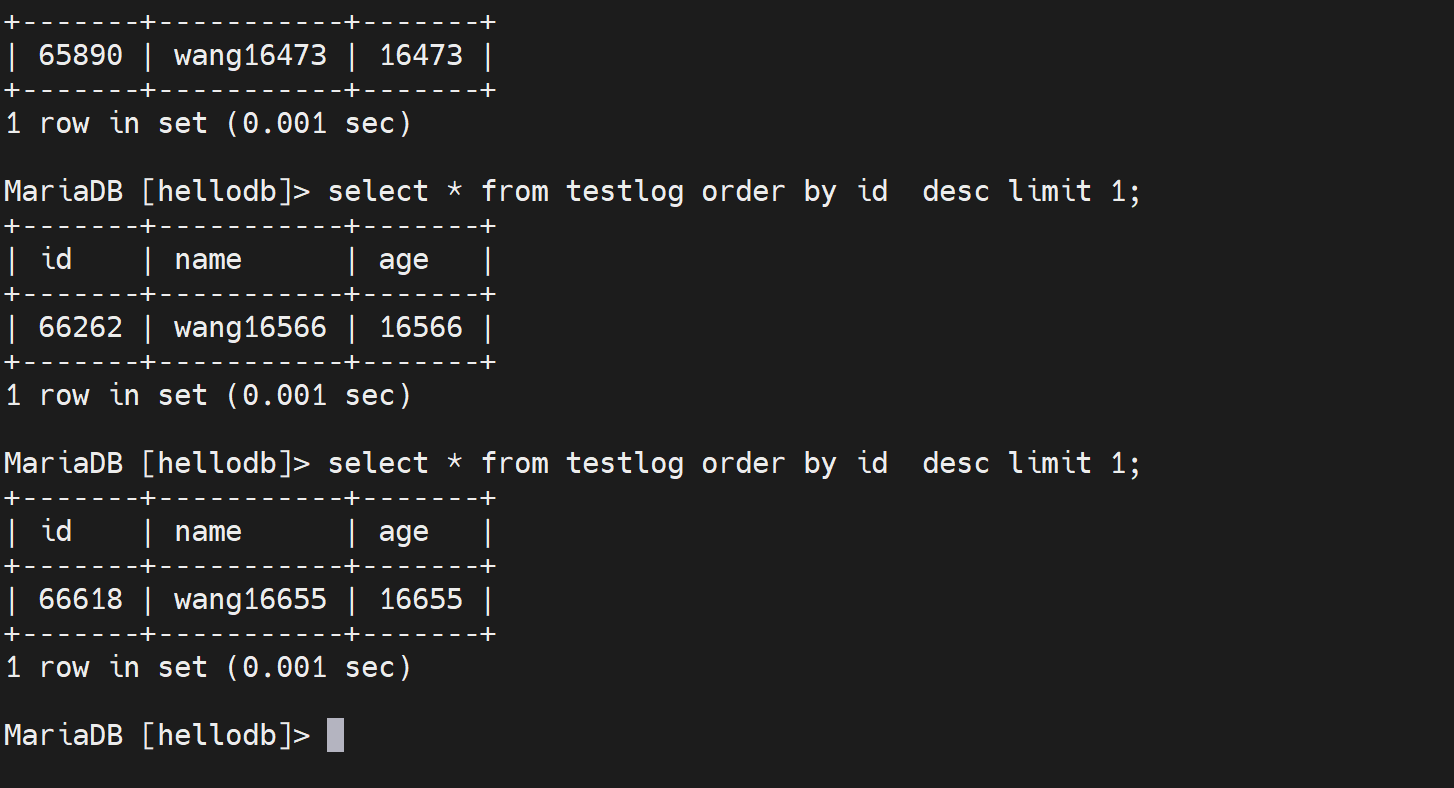Click the id value 65890

(80, 55)
